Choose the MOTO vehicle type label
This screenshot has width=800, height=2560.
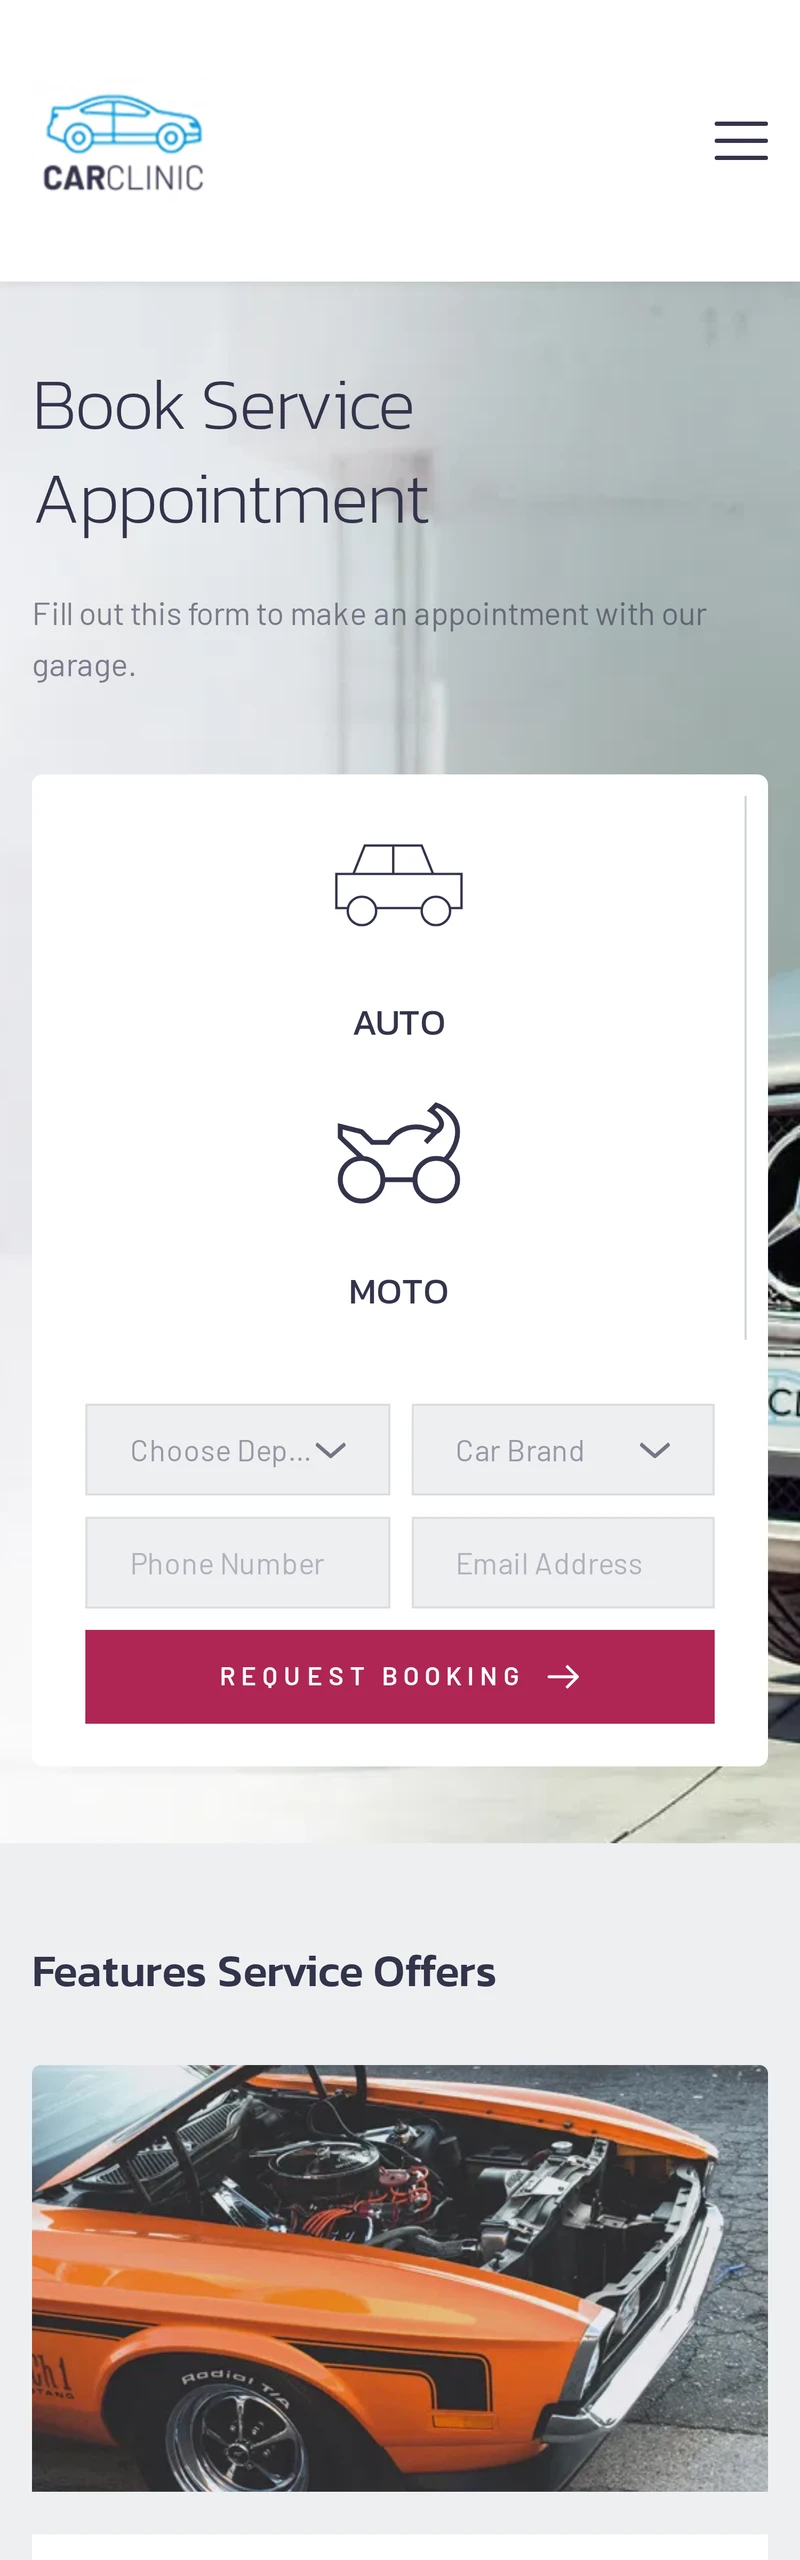399,1292
